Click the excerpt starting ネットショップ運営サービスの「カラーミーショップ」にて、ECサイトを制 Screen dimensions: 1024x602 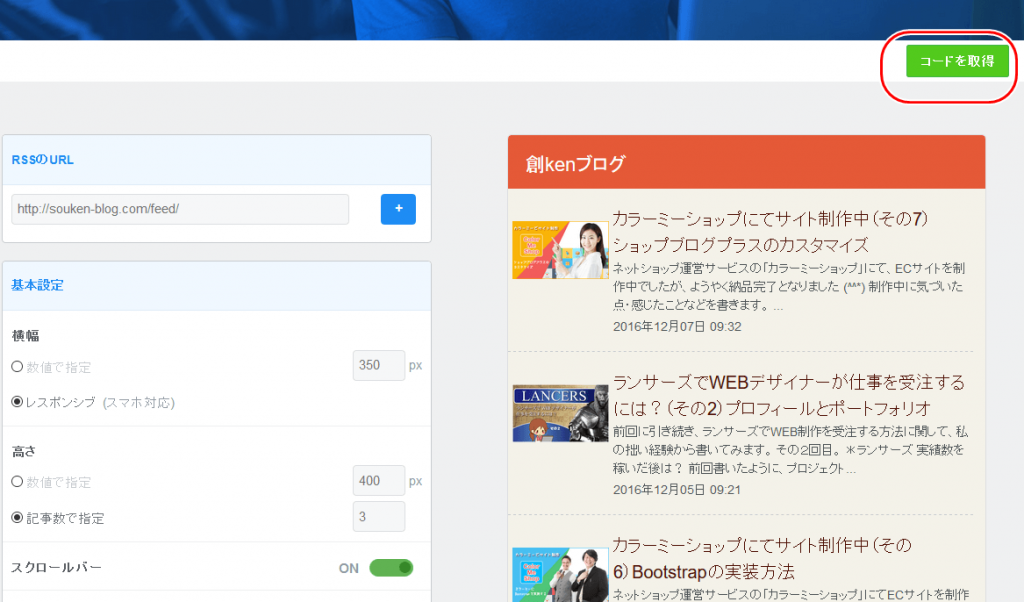788,287
